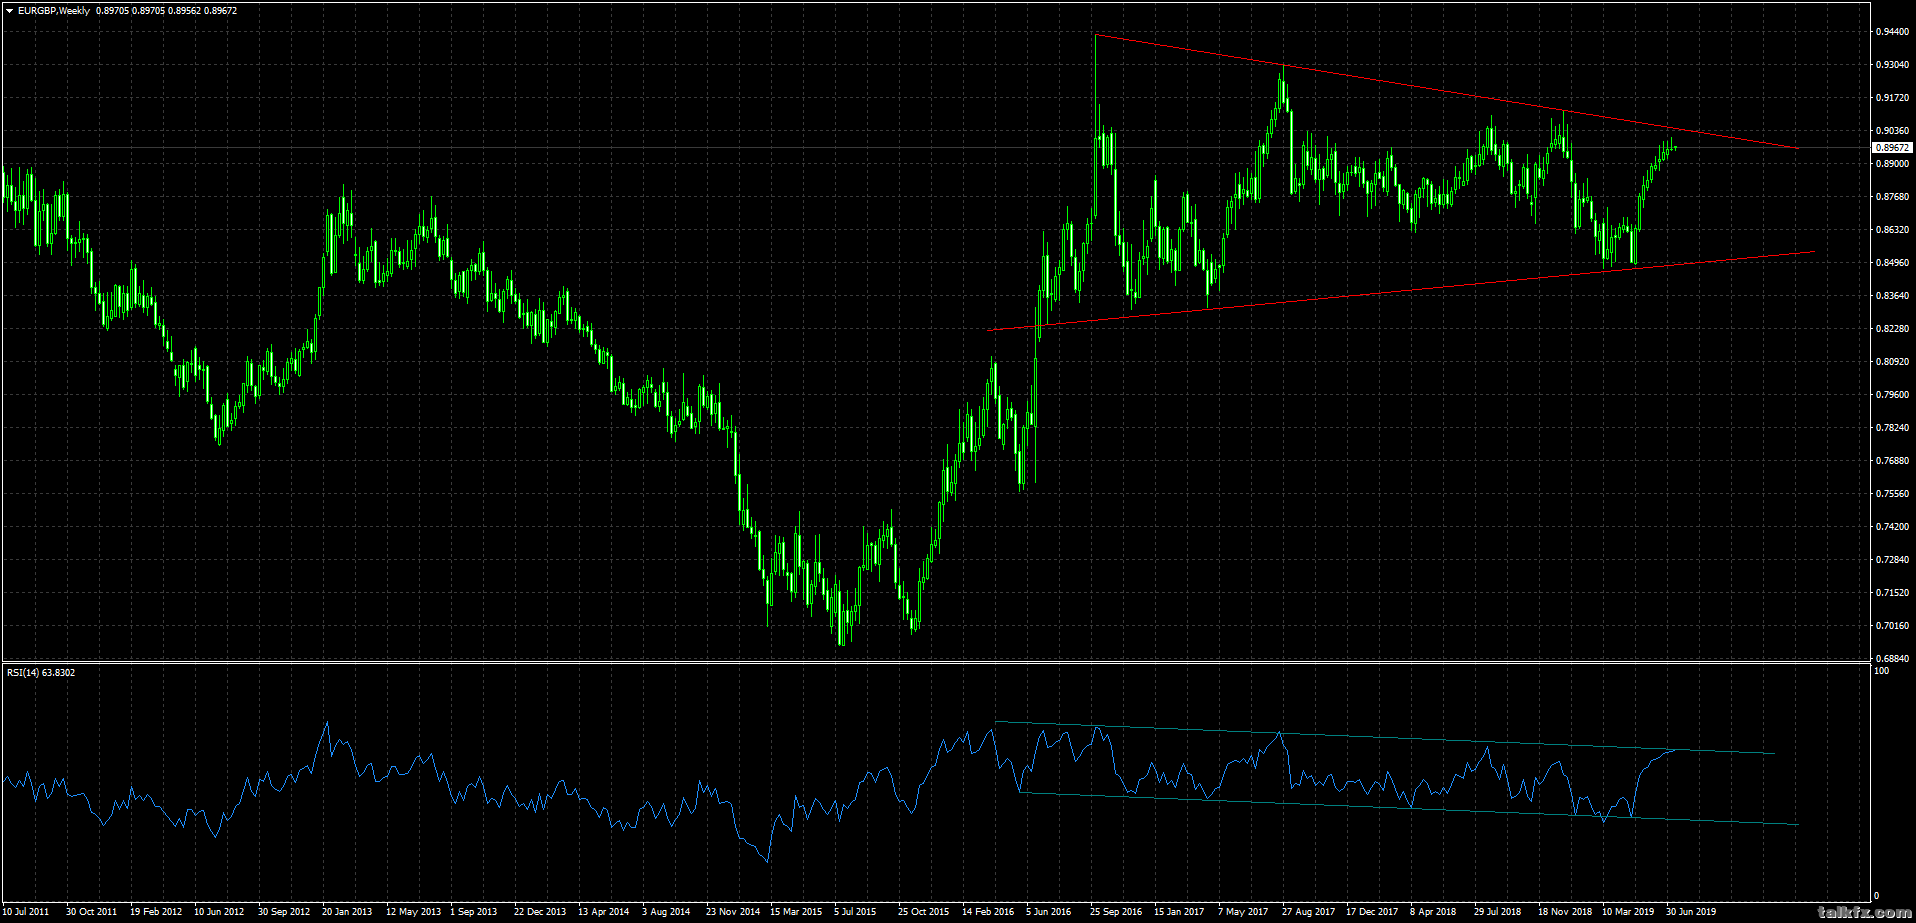Viewport: 1916px width, 923px height.
Task: Select the 7 May 2017 date label
Action: point(1243,912)
